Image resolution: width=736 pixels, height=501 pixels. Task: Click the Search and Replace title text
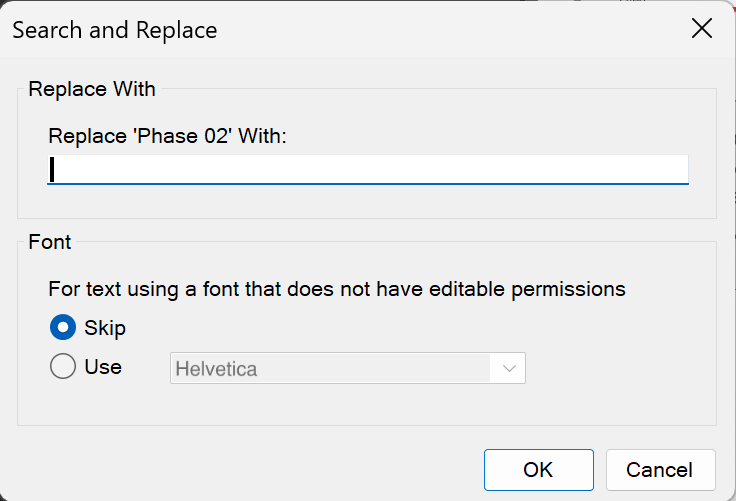pos(114,30)
